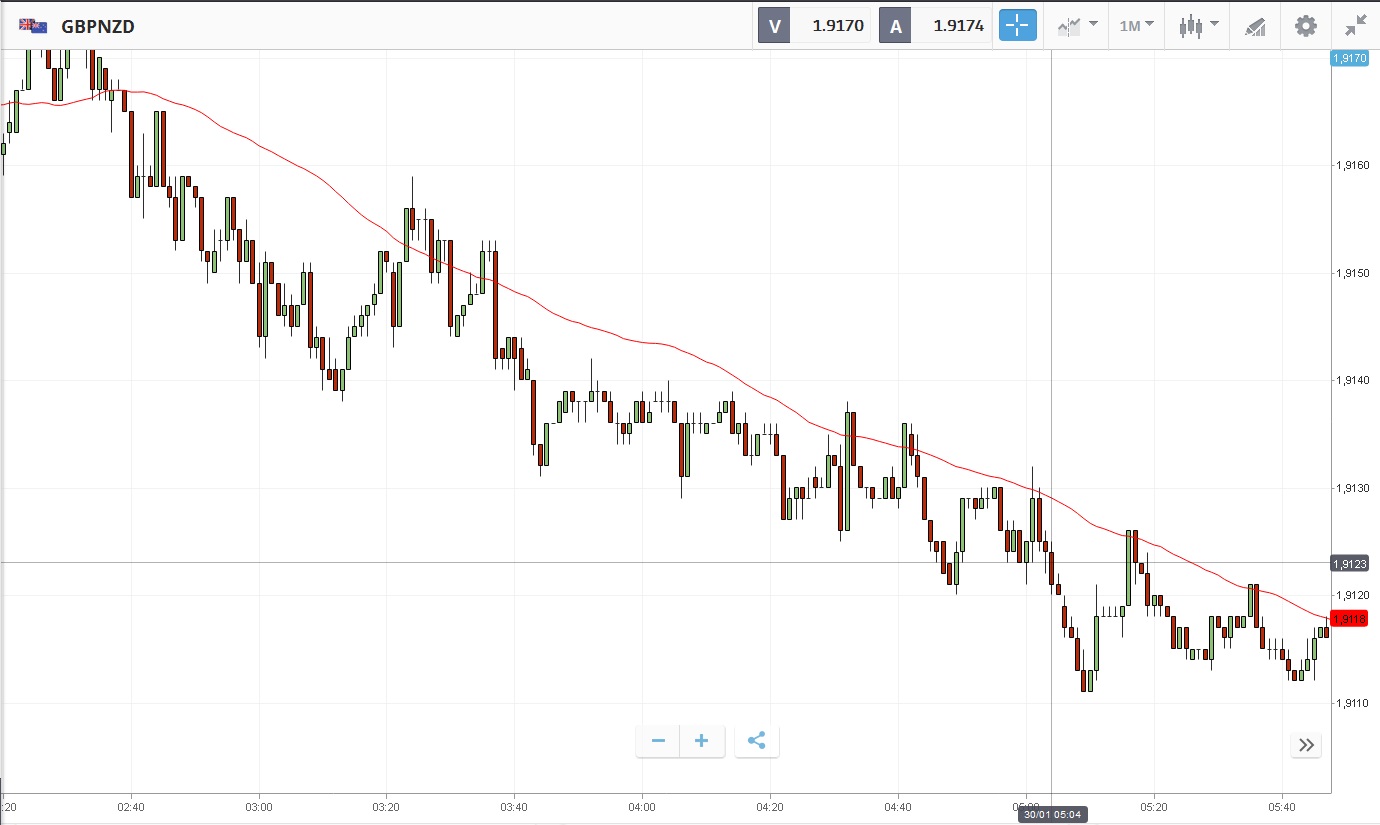
Task: Open the candlestick chart type dropdown
Action: 1198,26
